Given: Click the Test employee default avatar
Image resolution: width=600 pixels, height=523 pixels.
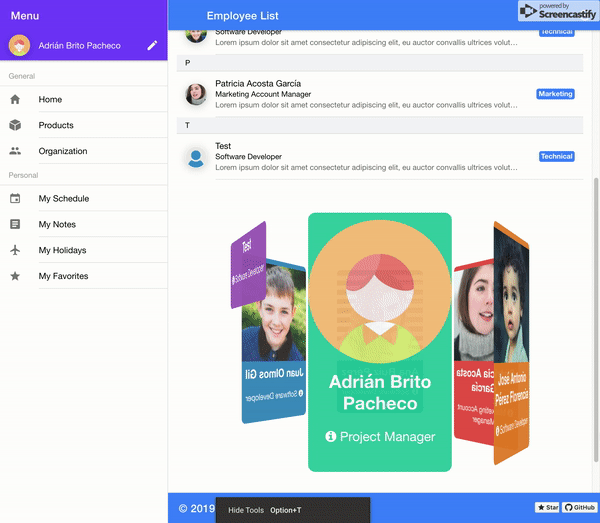Looking at the screenshot, I should 196,158.
